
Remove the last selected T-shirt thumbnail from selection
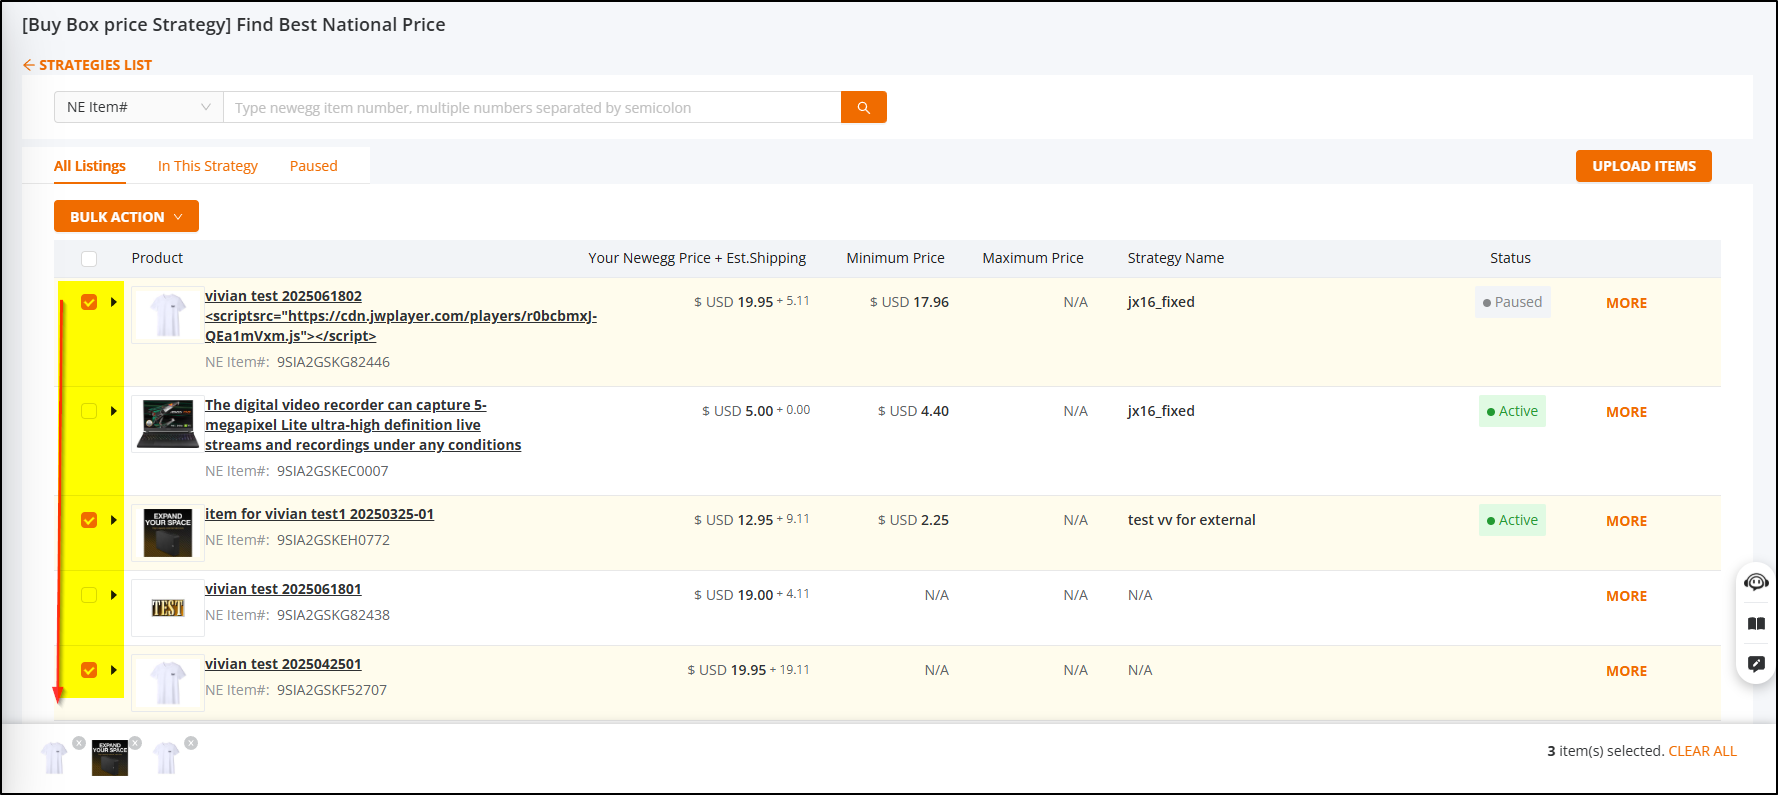pyautogui.click(x=191, y=743)
